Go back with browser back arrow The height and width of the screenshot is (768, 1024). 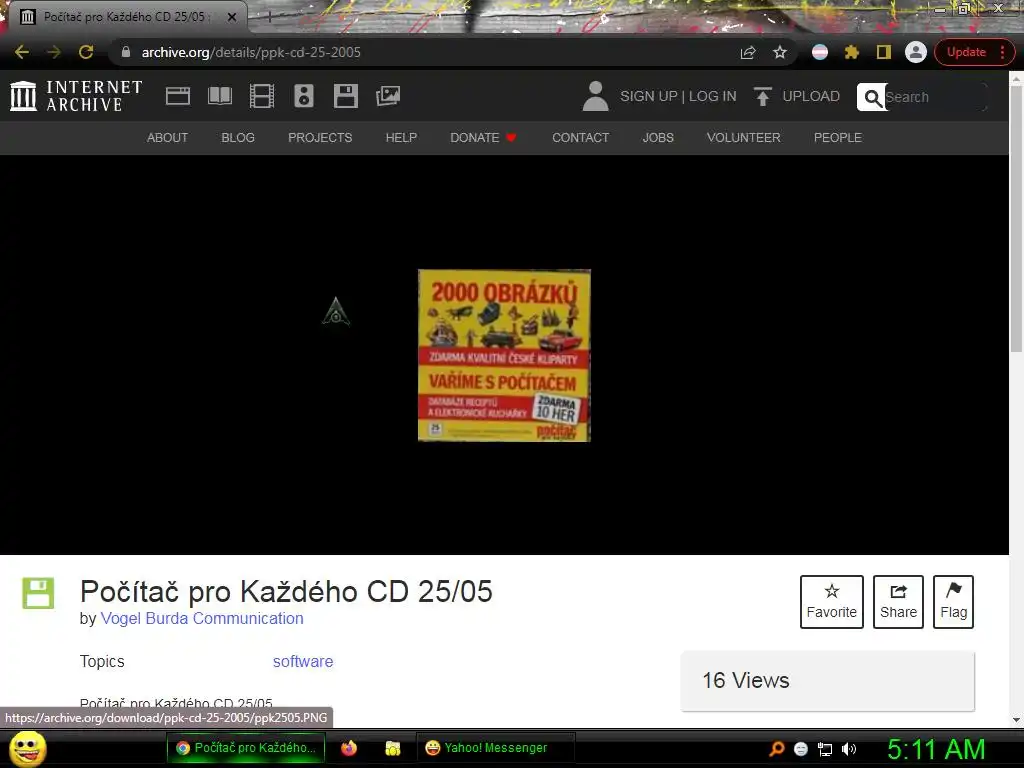(x=22, y=52)
